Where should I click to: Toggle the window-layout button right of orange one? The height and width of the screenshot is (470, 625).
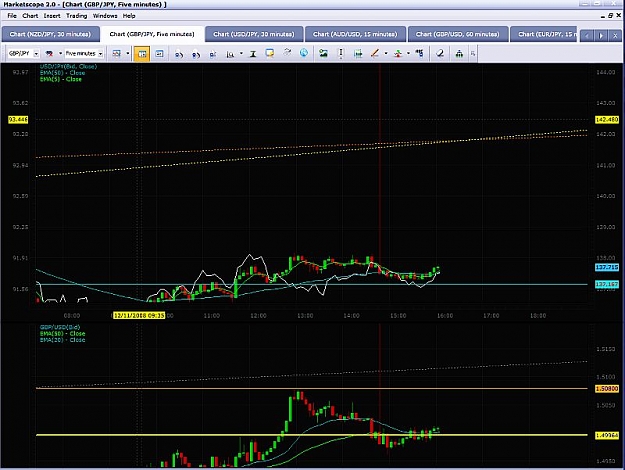point(159,53)
